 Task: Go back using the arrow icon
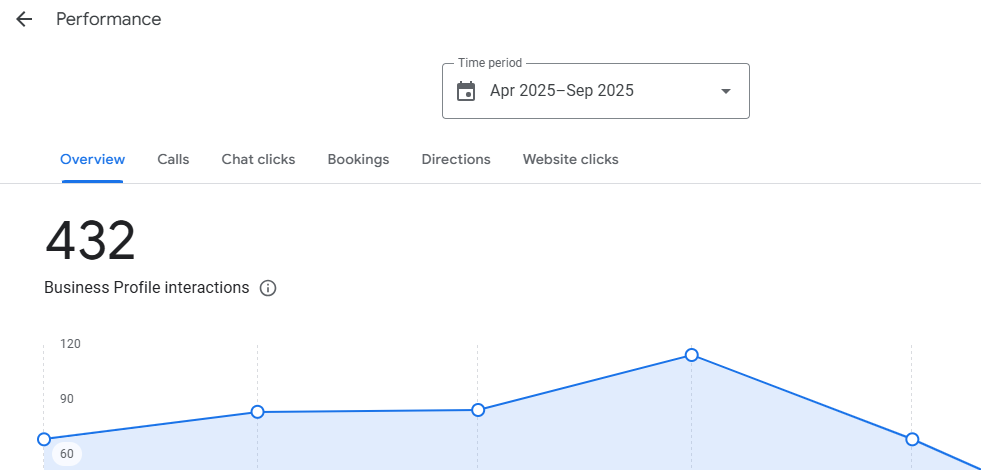click(x=24, y=19)
